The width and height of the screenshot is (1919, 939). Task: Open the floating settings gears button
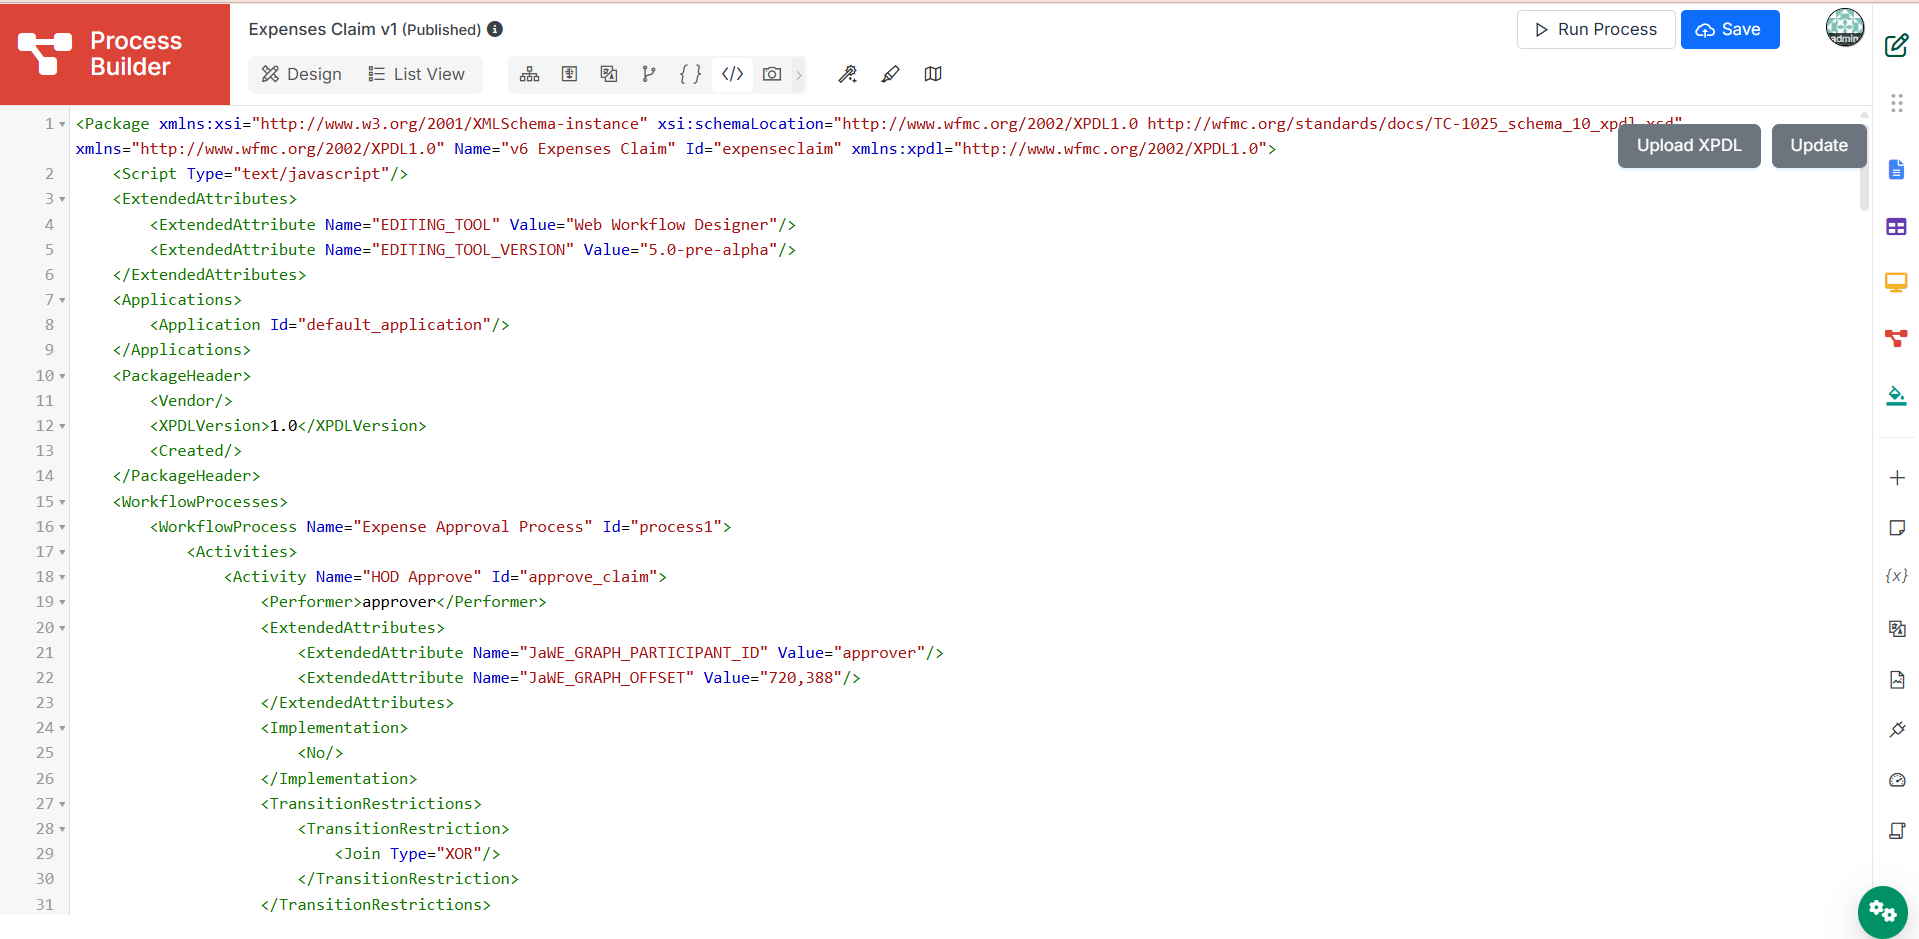(1882, 911)
